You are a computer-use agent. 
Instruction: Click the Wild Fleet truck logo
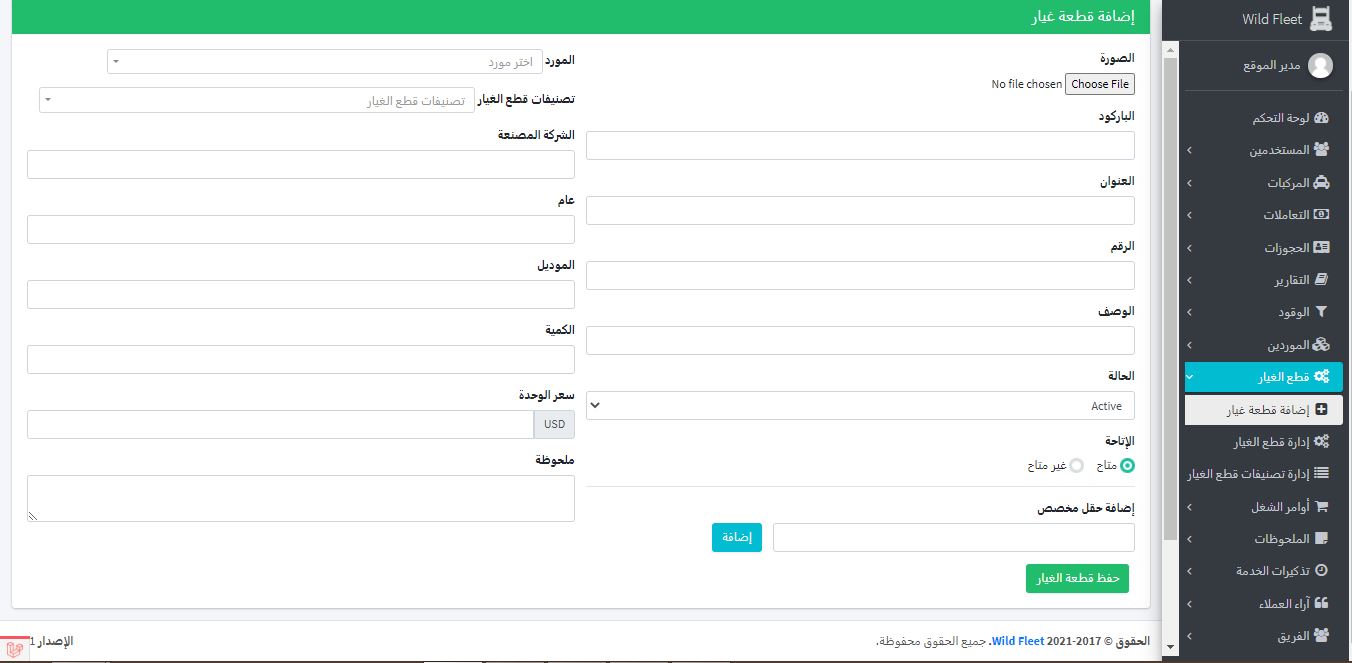tap(1321, 19)
